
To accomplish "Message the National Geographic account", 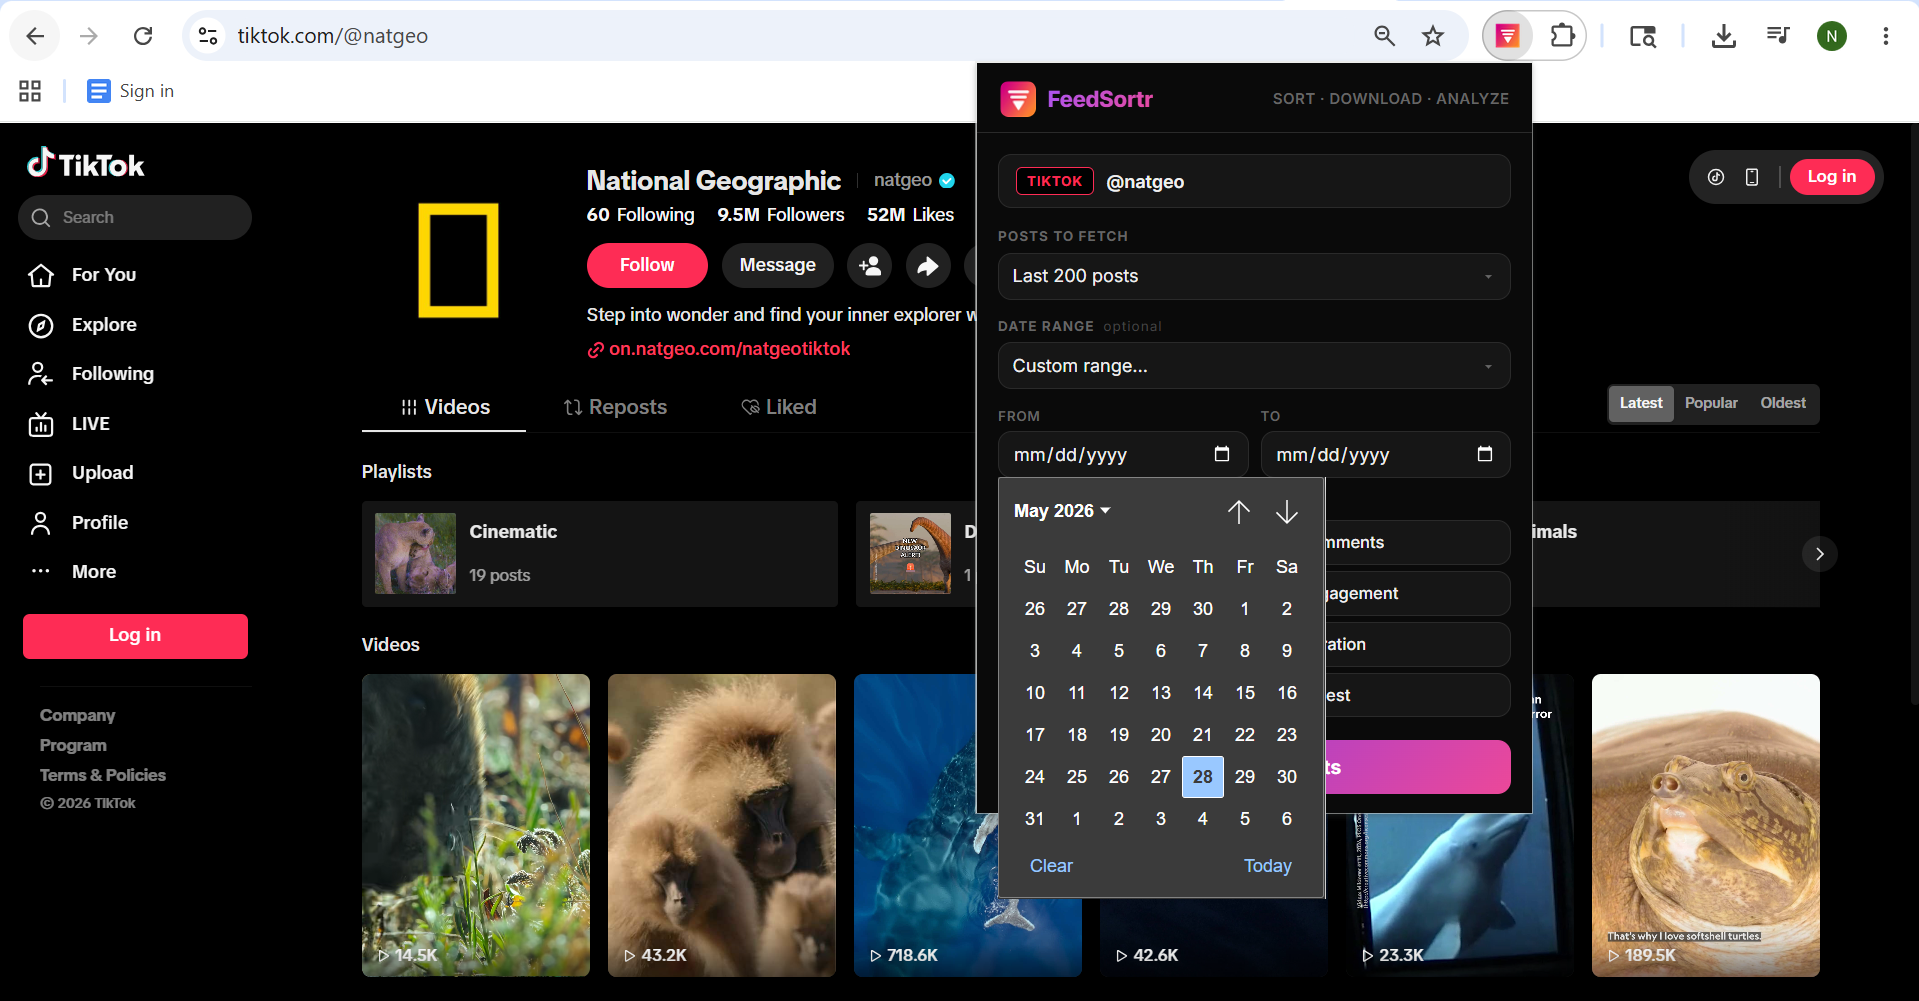I will tap(777, 265).
